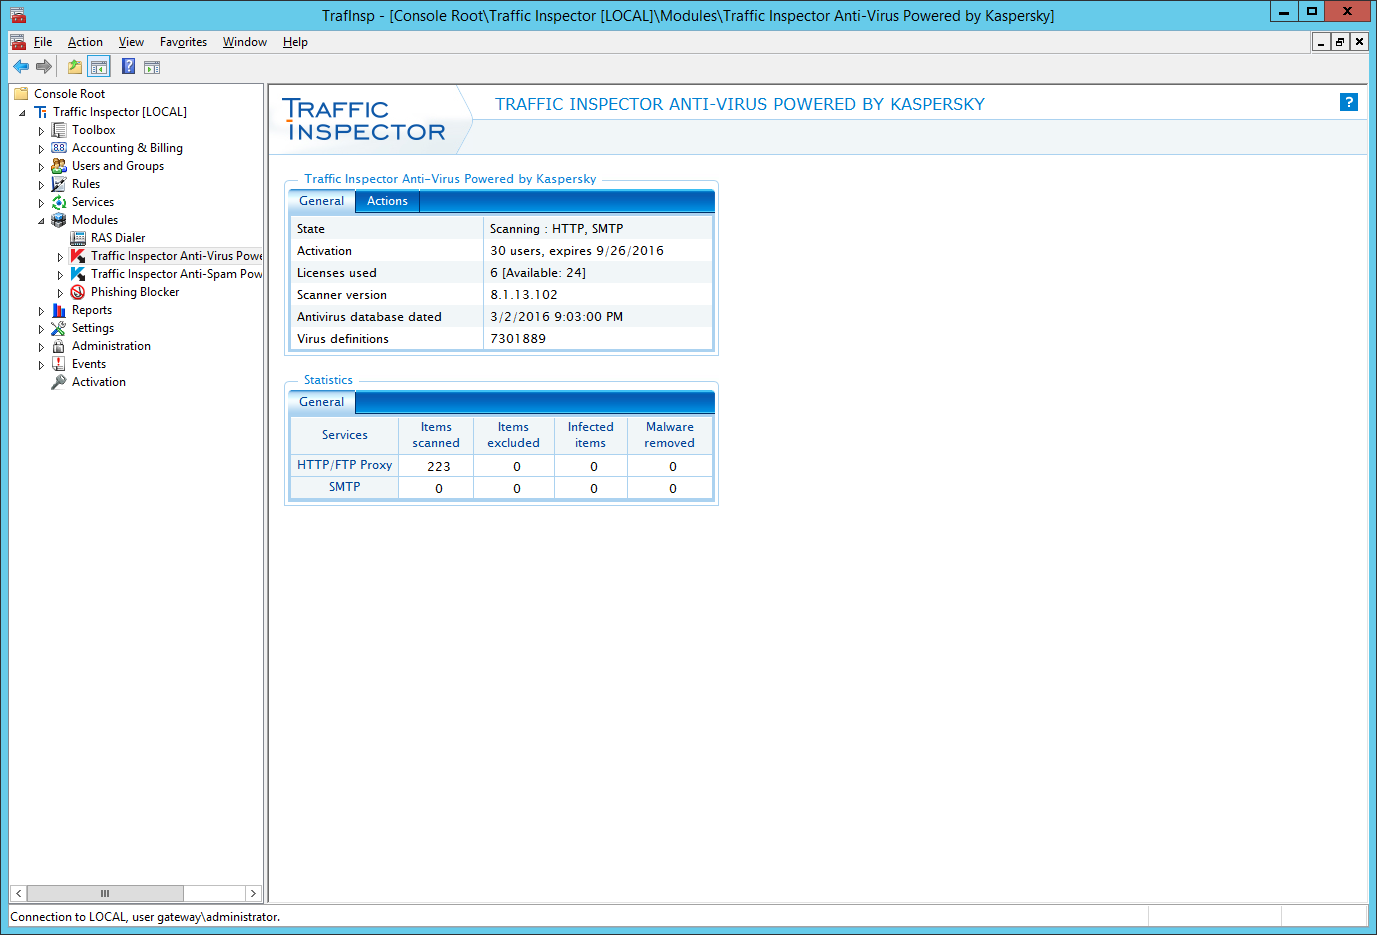Select Traffic Inspector Anti-Spam tree item
Image resolution: width=1377 pixels, height=935 pixels.
pyautogui.click(x=176, y=274)
